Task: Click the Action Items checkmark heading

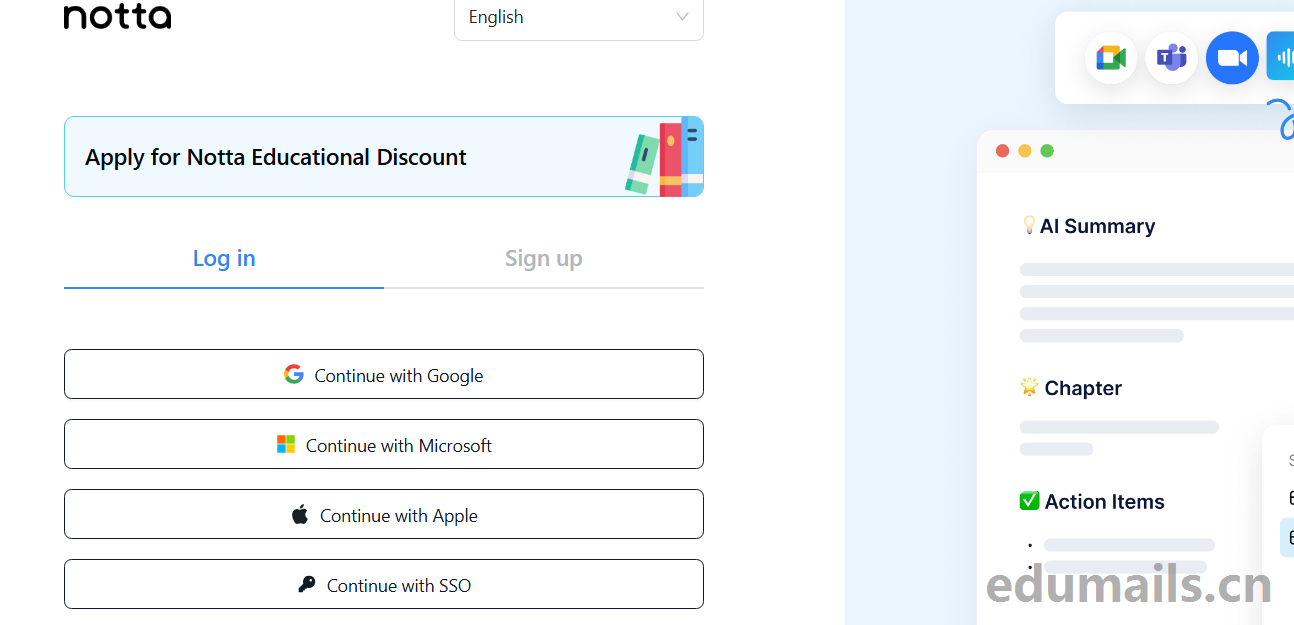Action: click(x=1092, y=501)
